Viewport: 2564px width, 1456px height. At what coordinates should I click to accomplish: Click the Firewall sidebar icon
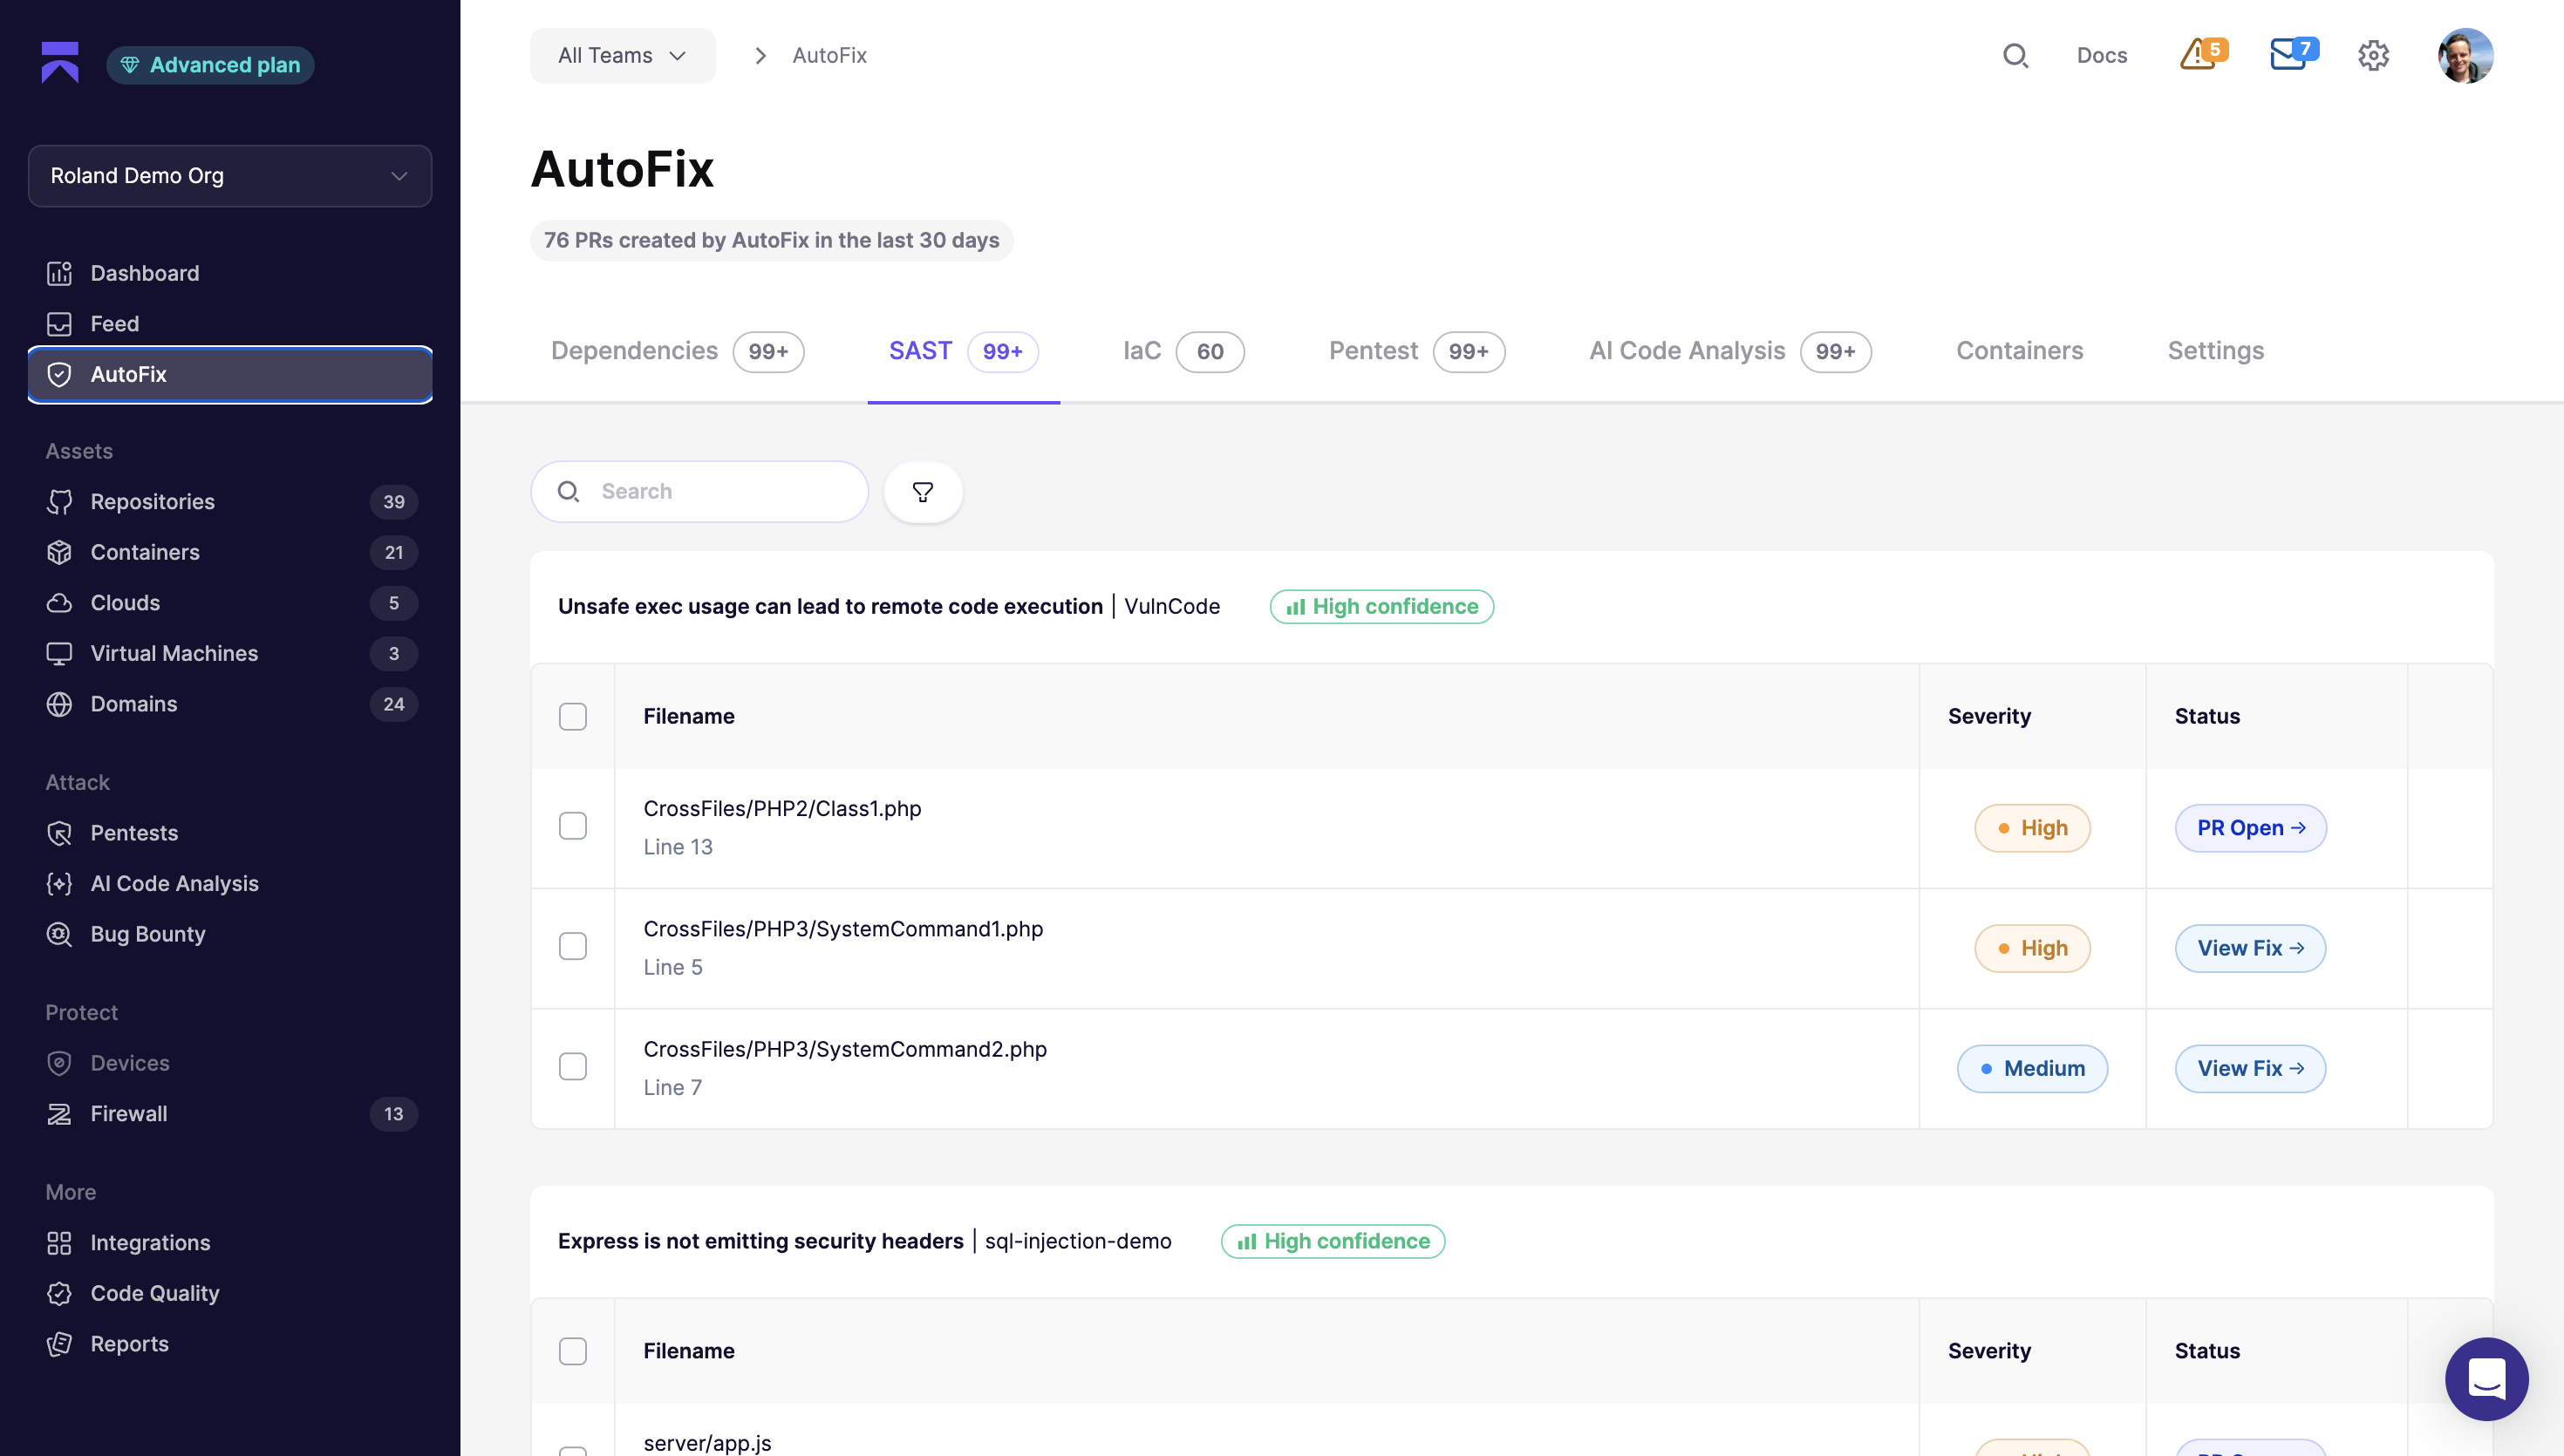[x=59, y=1114]
